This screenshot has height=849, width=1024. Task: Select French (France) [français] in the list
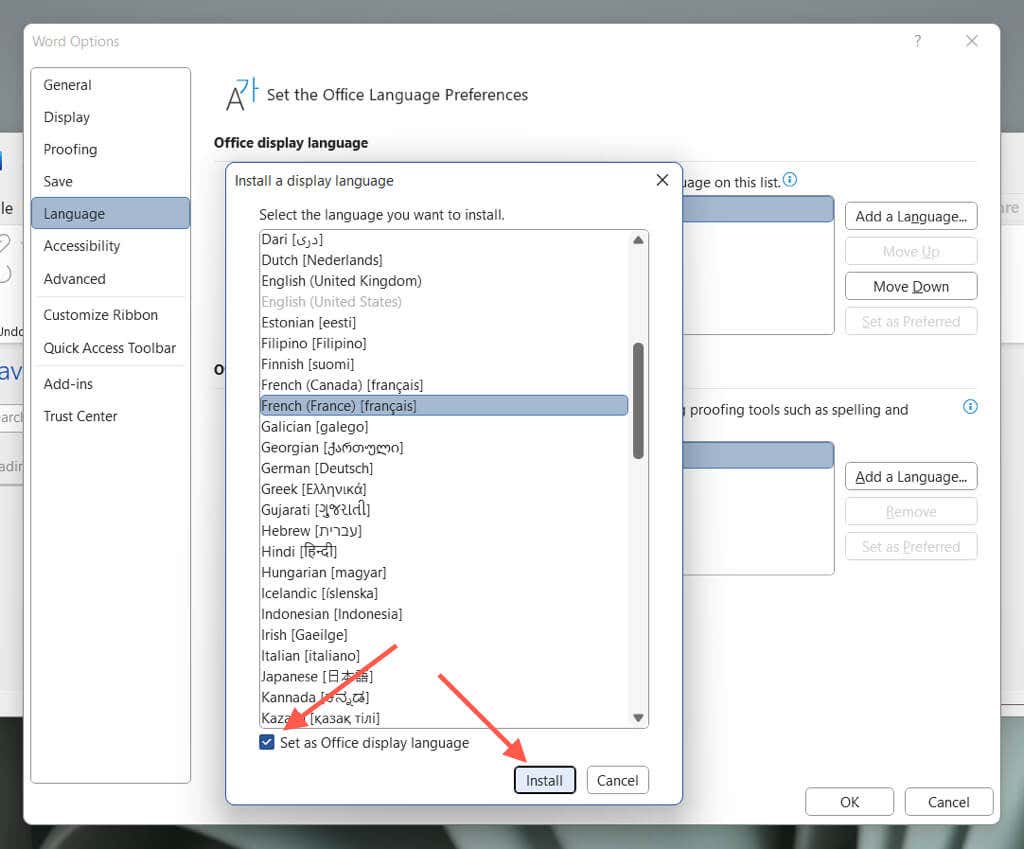444,406
